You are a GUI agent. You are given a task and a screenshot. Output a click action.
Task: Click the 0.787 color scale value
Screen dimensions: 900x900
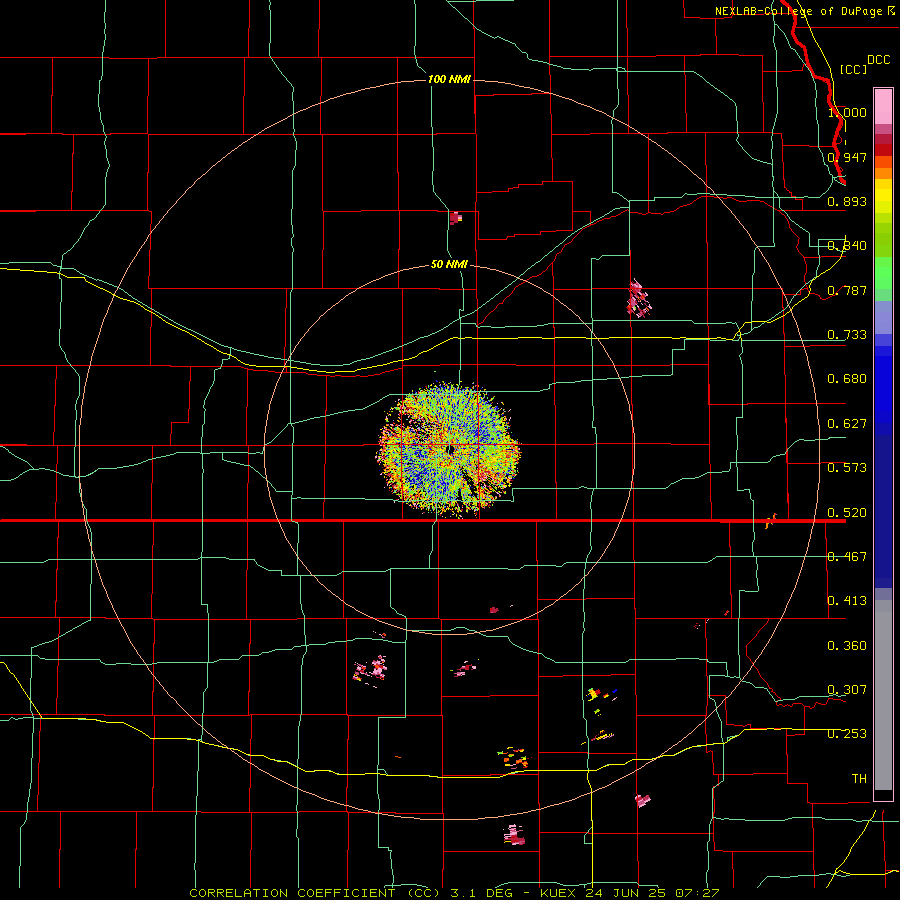coord(847,290)
